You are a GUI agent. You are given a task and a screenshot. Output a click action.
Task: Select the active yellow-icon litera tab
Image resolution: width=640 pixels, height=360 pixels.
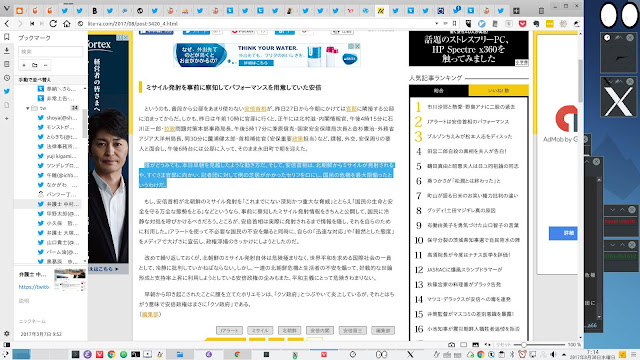(x=380, y=11)
